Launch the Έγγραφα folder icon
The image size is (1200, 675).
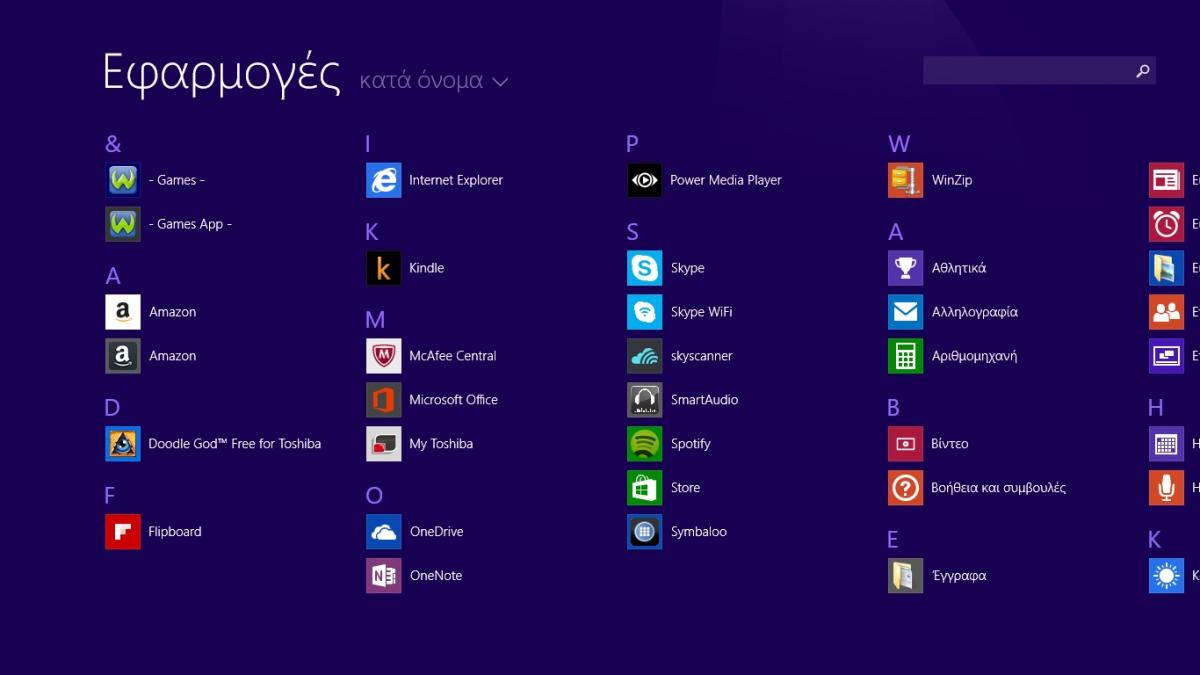(906, 576)
